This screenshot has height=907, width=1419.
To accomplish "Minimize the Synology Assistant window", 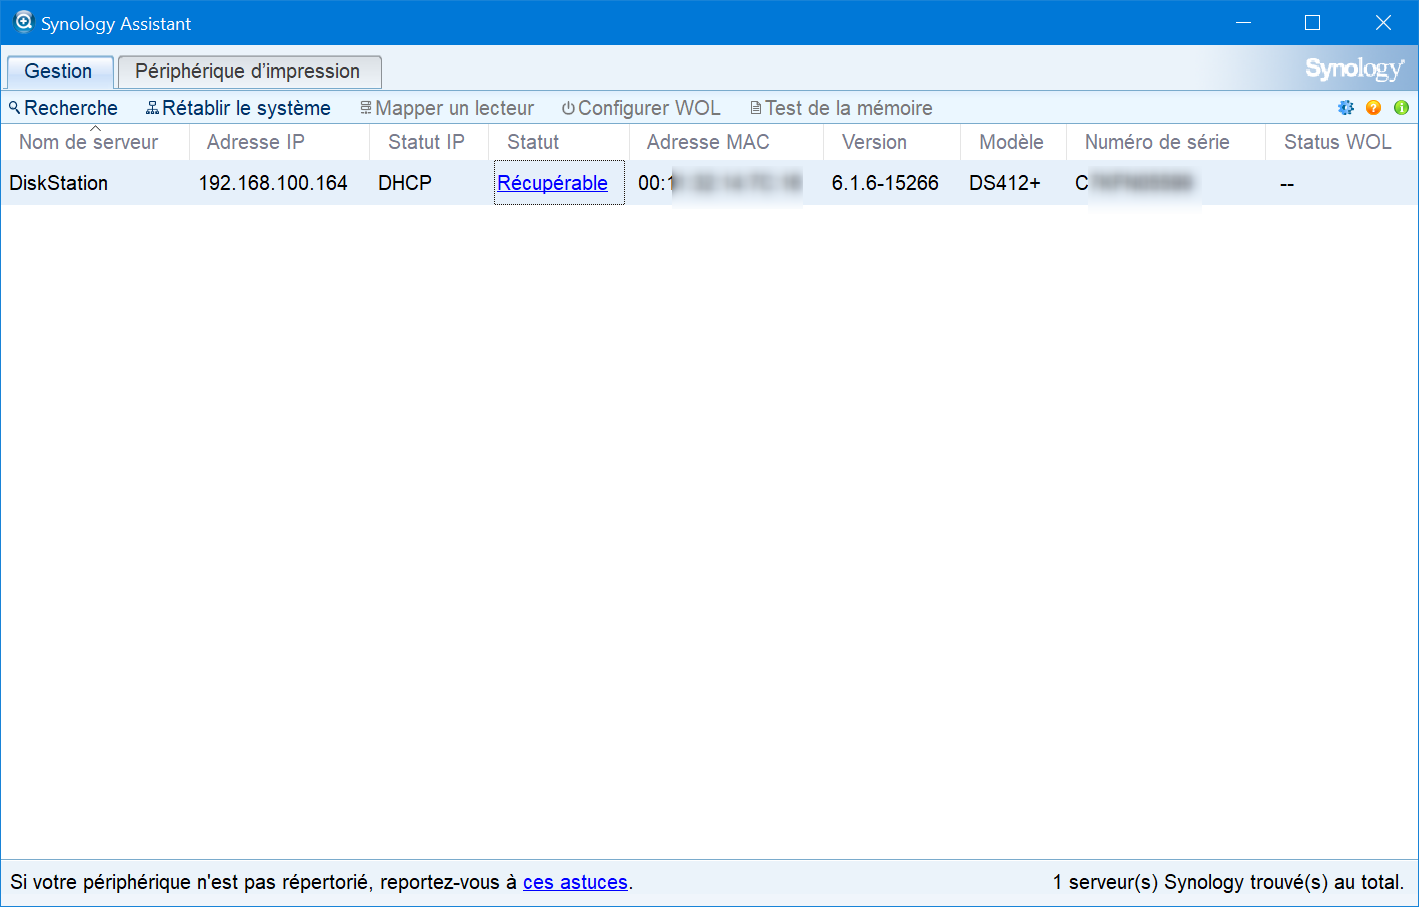I will [1244, 22].
